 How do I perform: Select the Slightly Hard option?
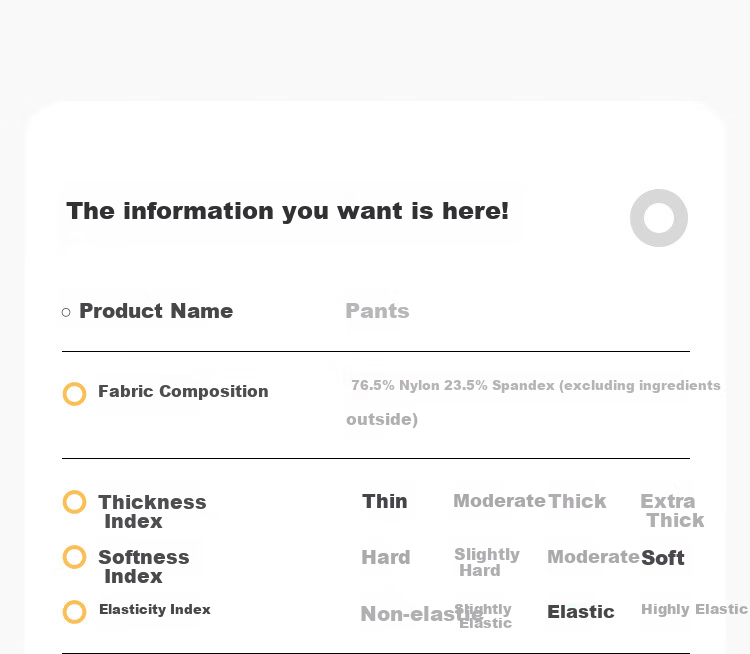point(486,562)
